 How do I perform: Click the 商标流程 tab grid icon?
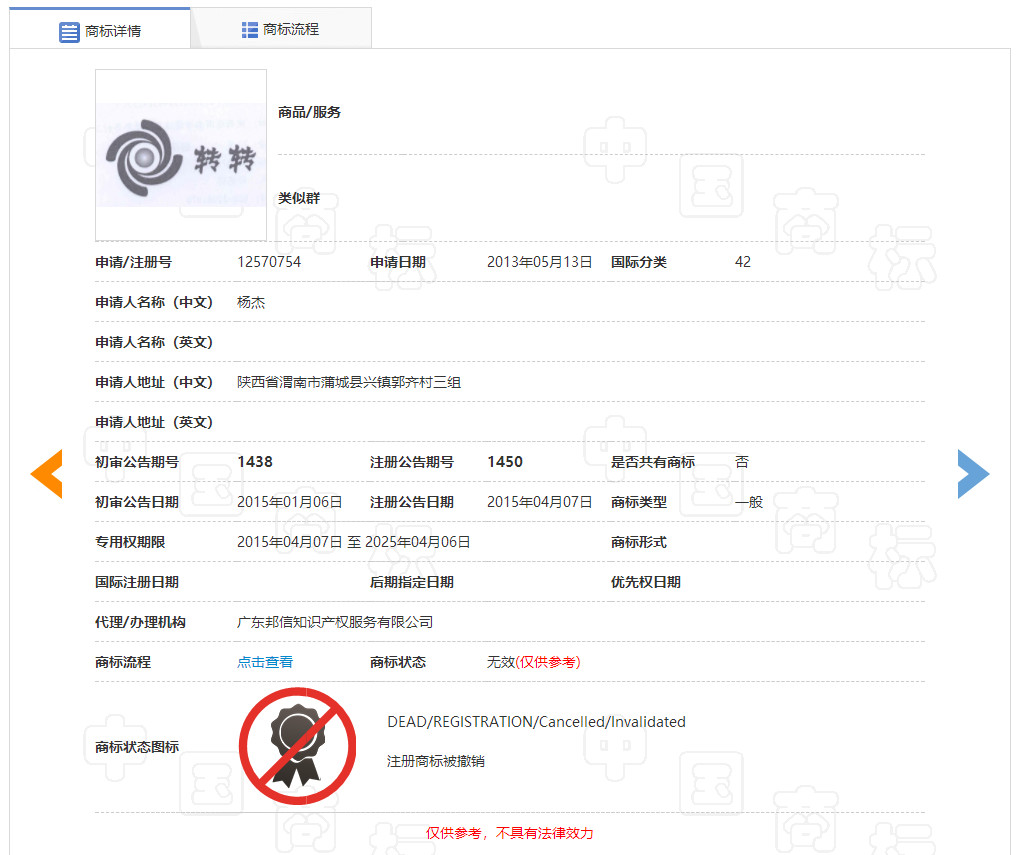tap(250, 29)
